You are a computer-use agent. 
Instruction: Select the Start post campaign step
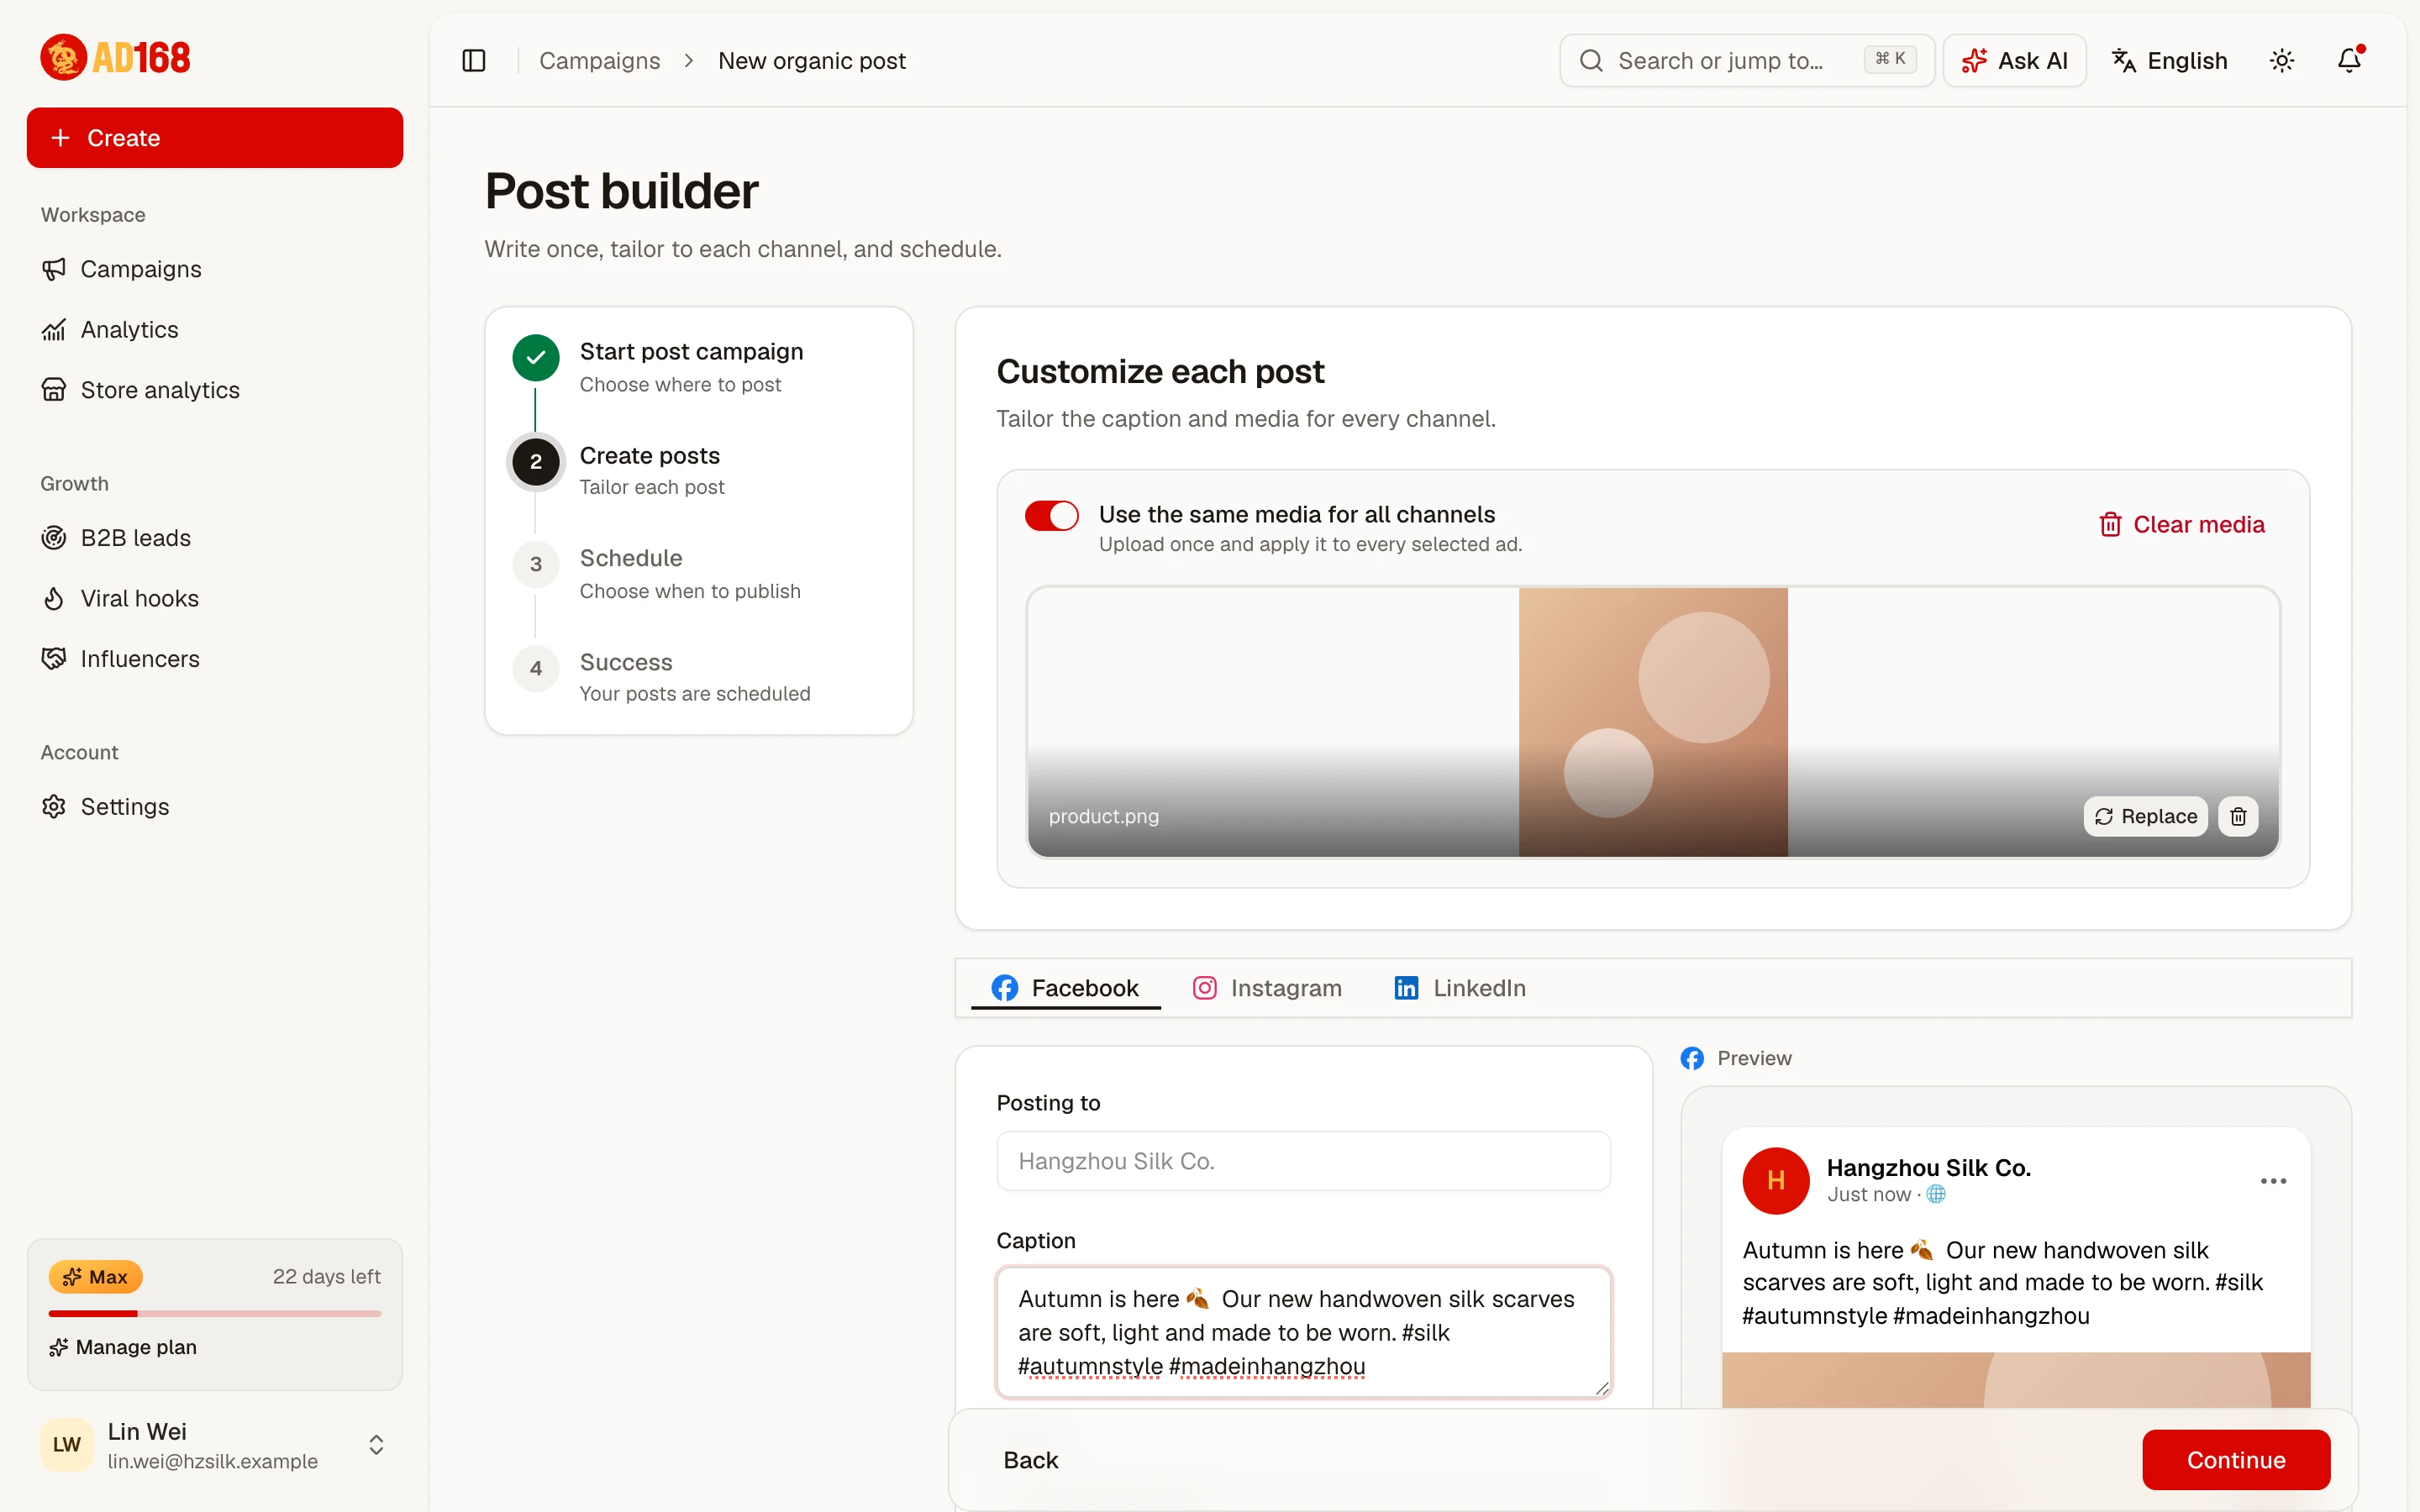pyautogui.click(x=699, y=367)
